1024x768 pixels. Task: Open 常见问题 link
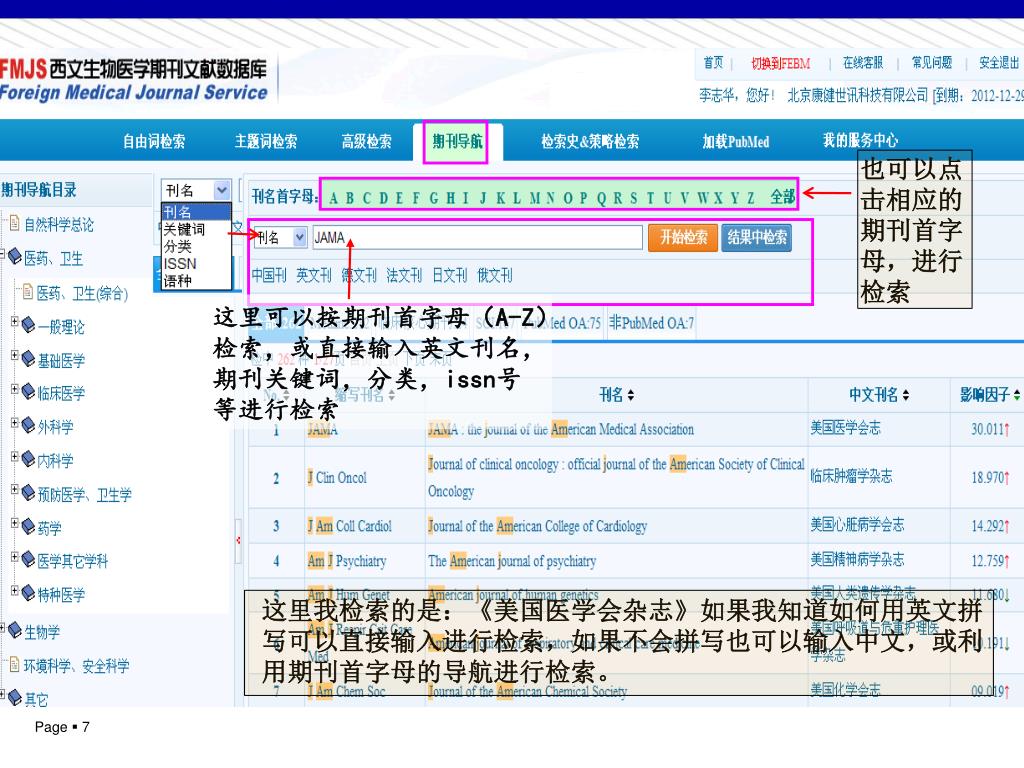pos(932,63)
